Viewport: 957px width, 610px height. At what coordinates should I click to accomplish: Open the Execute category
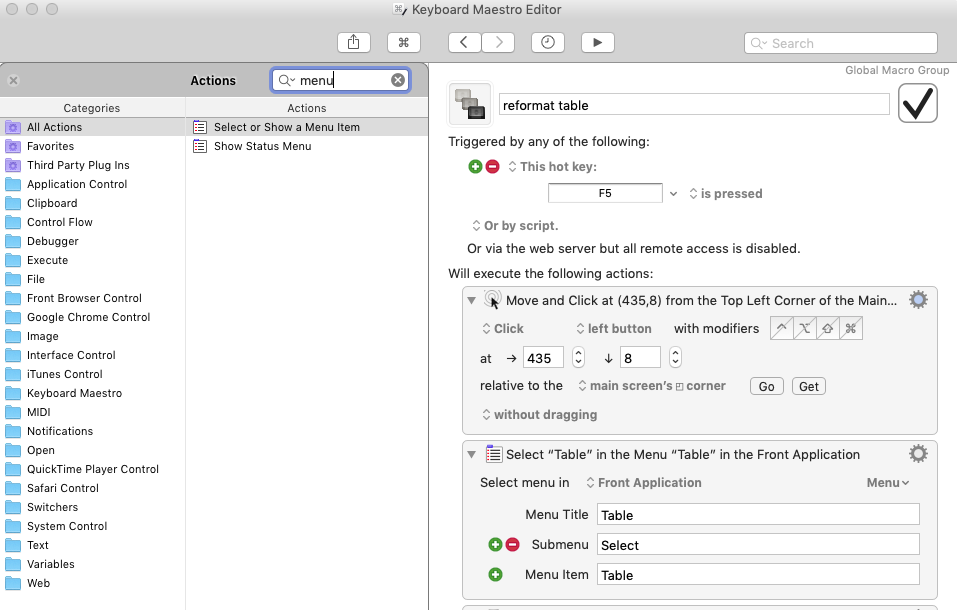tap(93, 260)
